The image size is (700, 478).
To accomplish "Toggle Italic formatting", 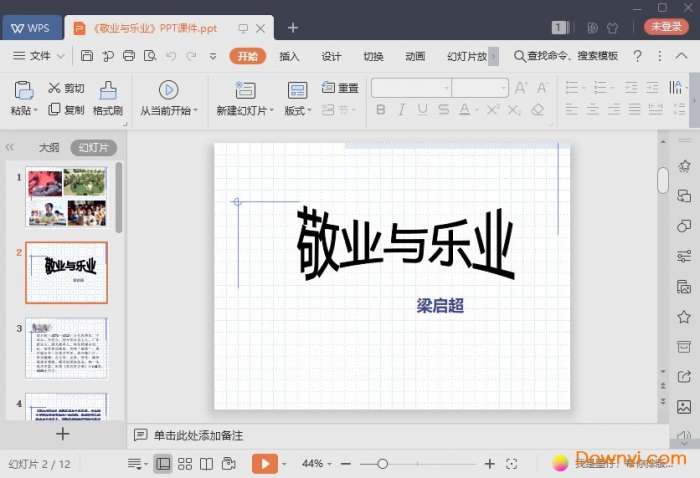I will point(401,110).
